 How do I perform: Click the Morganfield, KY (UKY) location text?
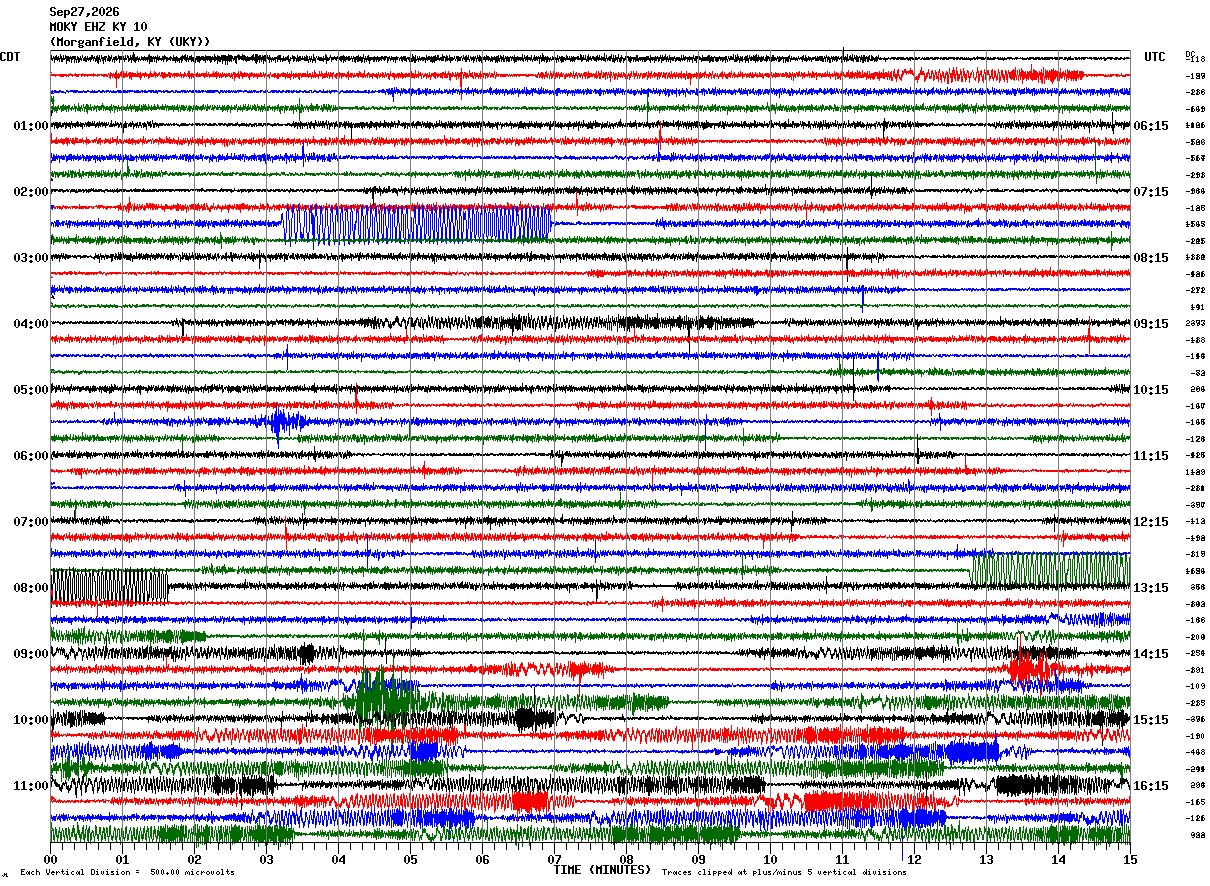(130, 42)
